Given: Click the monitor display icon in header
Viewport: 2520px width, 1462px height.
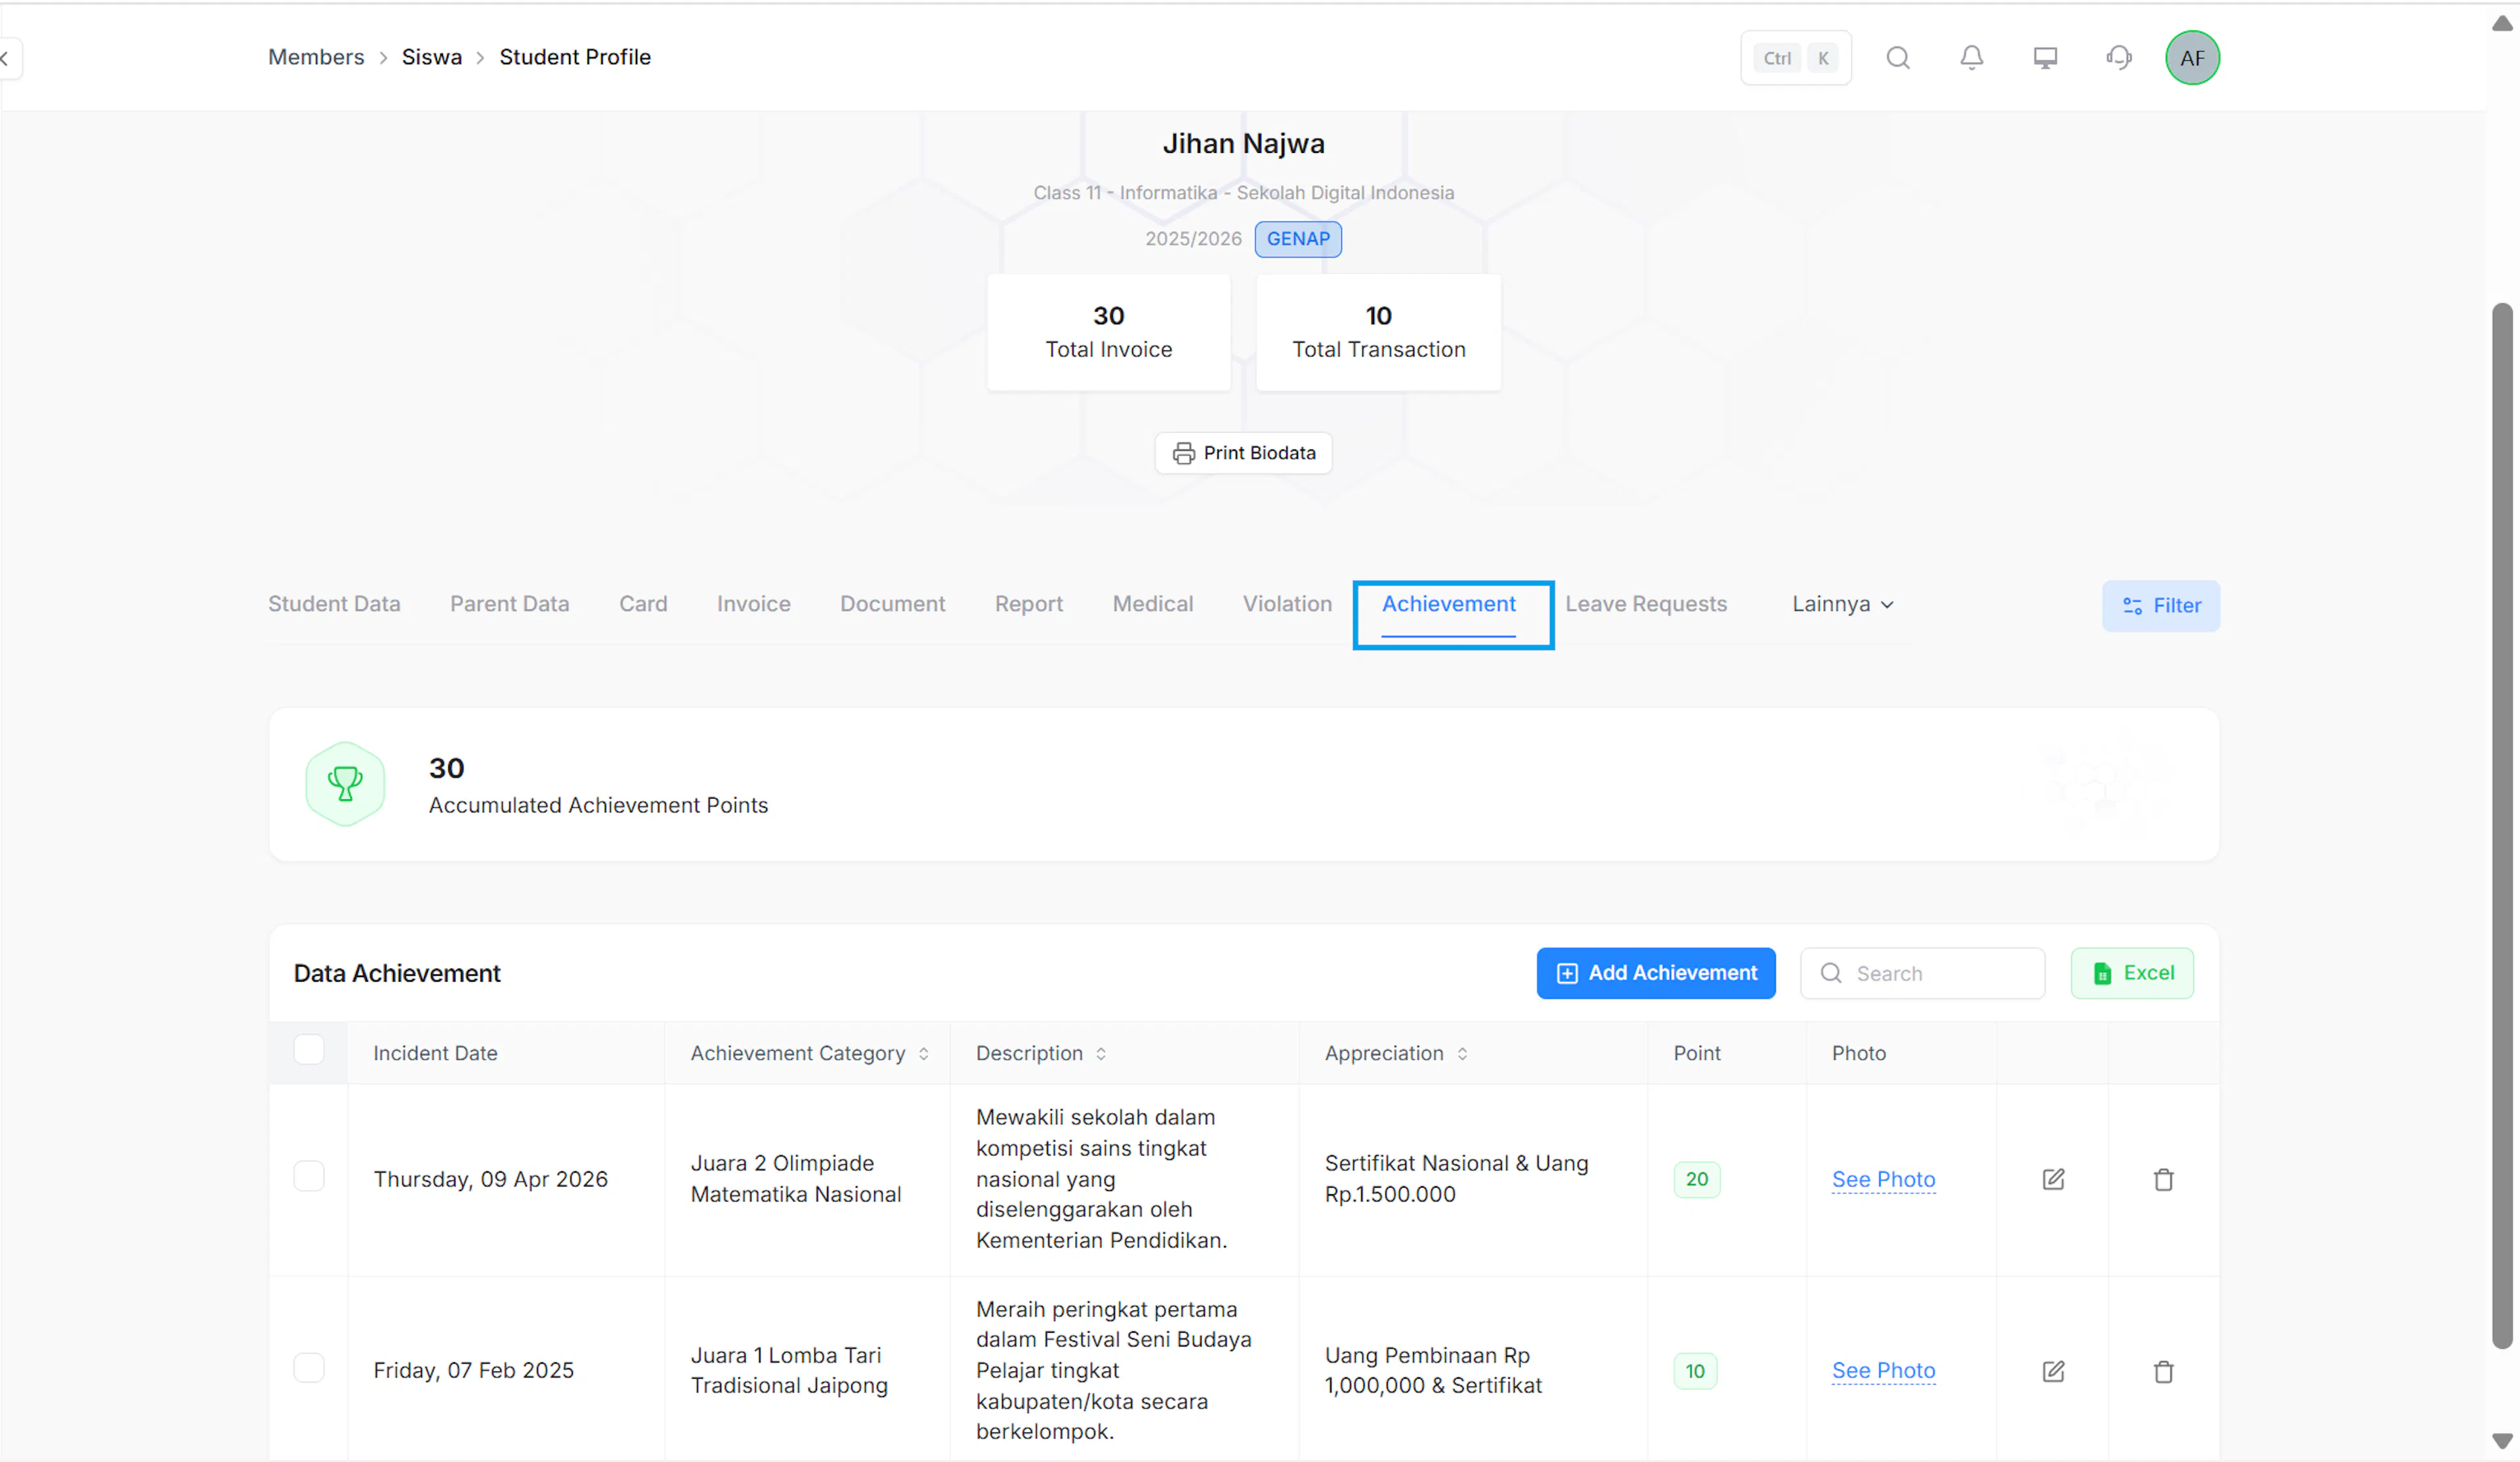Looking at the screenshot, I should point(2045,58).
